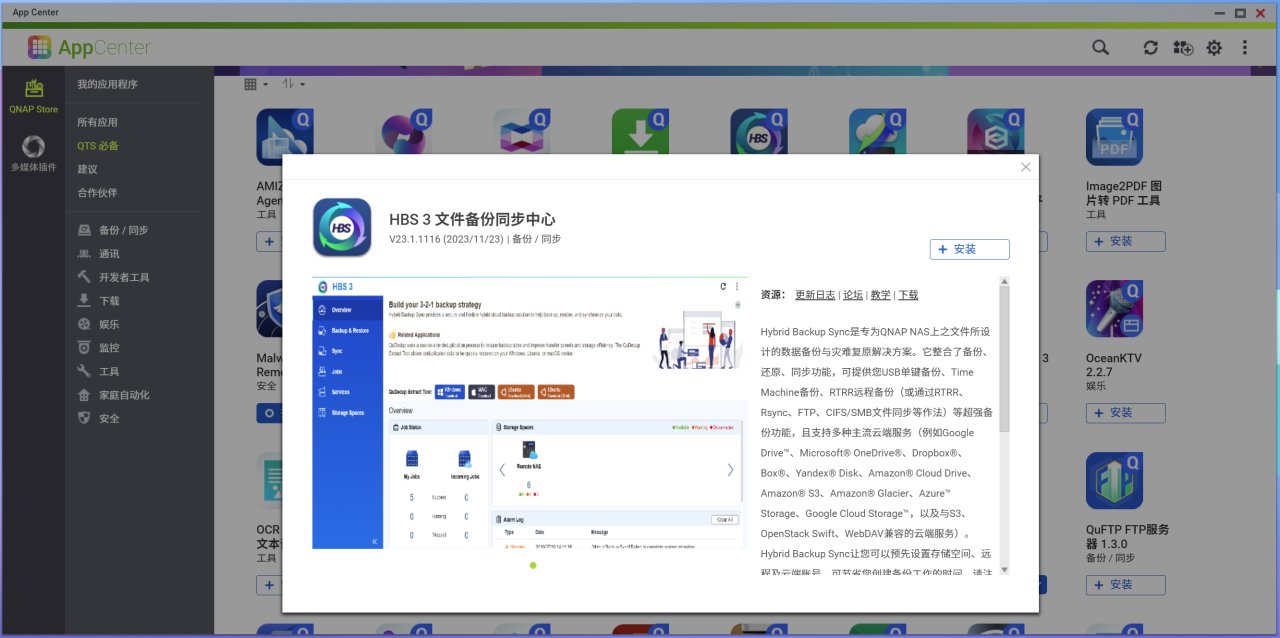Click the HBS 3 文件备份同步中心 title

pyautogui.click(x=472, y=219)
